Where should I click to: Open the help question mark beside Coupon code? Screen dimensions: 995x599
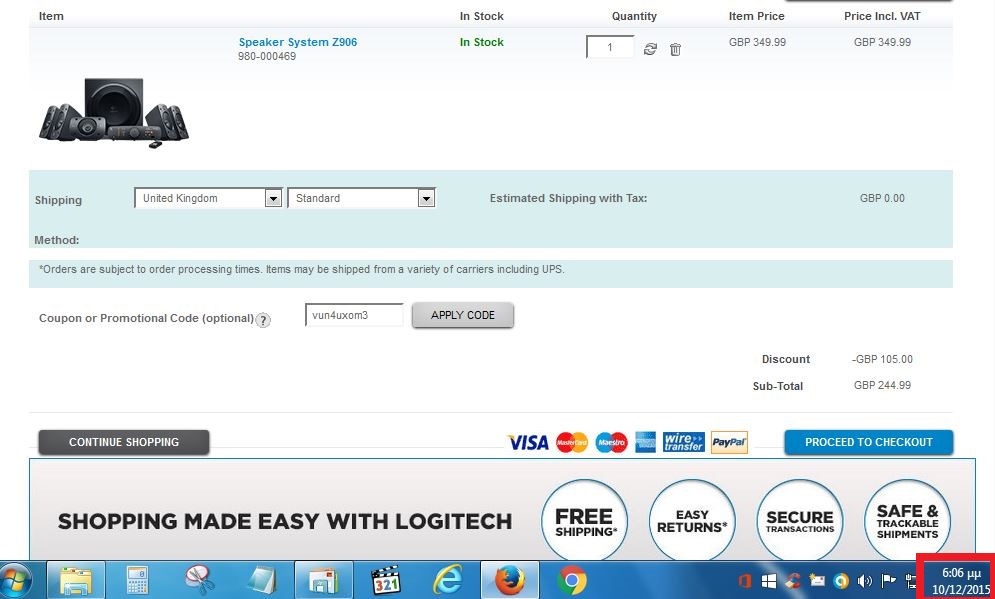tap(263, 320)
